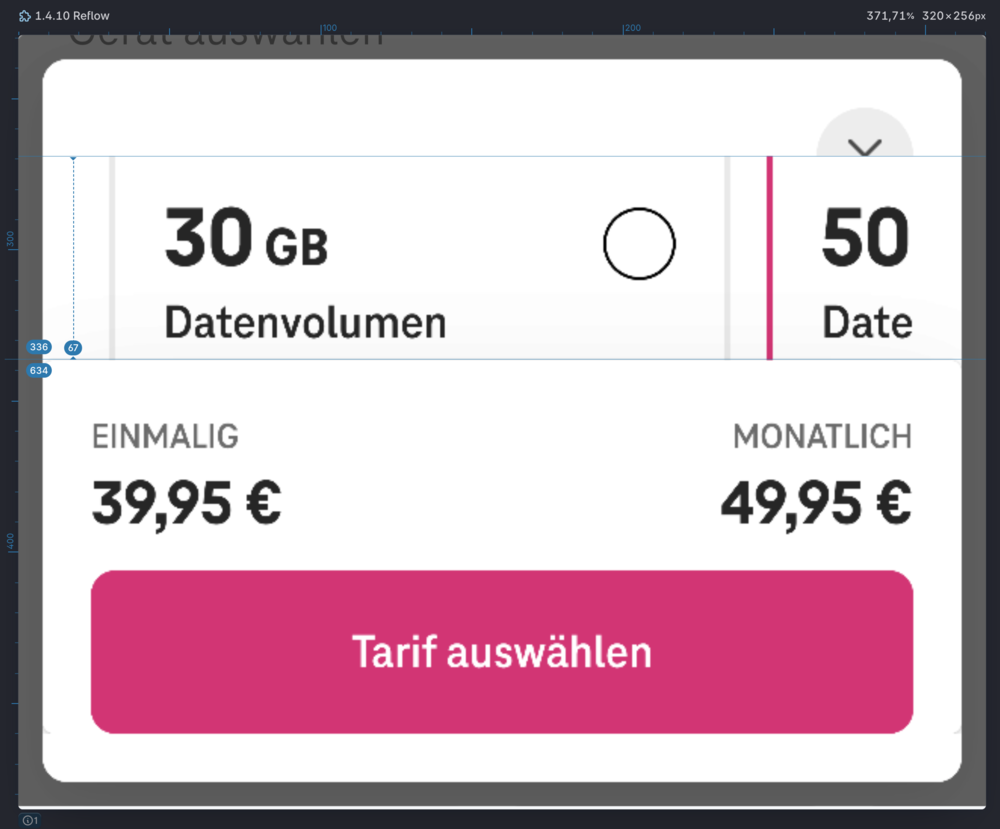Click the pink accent bar beside the 50 GB card
The image size is (1000, 829).
770,255
